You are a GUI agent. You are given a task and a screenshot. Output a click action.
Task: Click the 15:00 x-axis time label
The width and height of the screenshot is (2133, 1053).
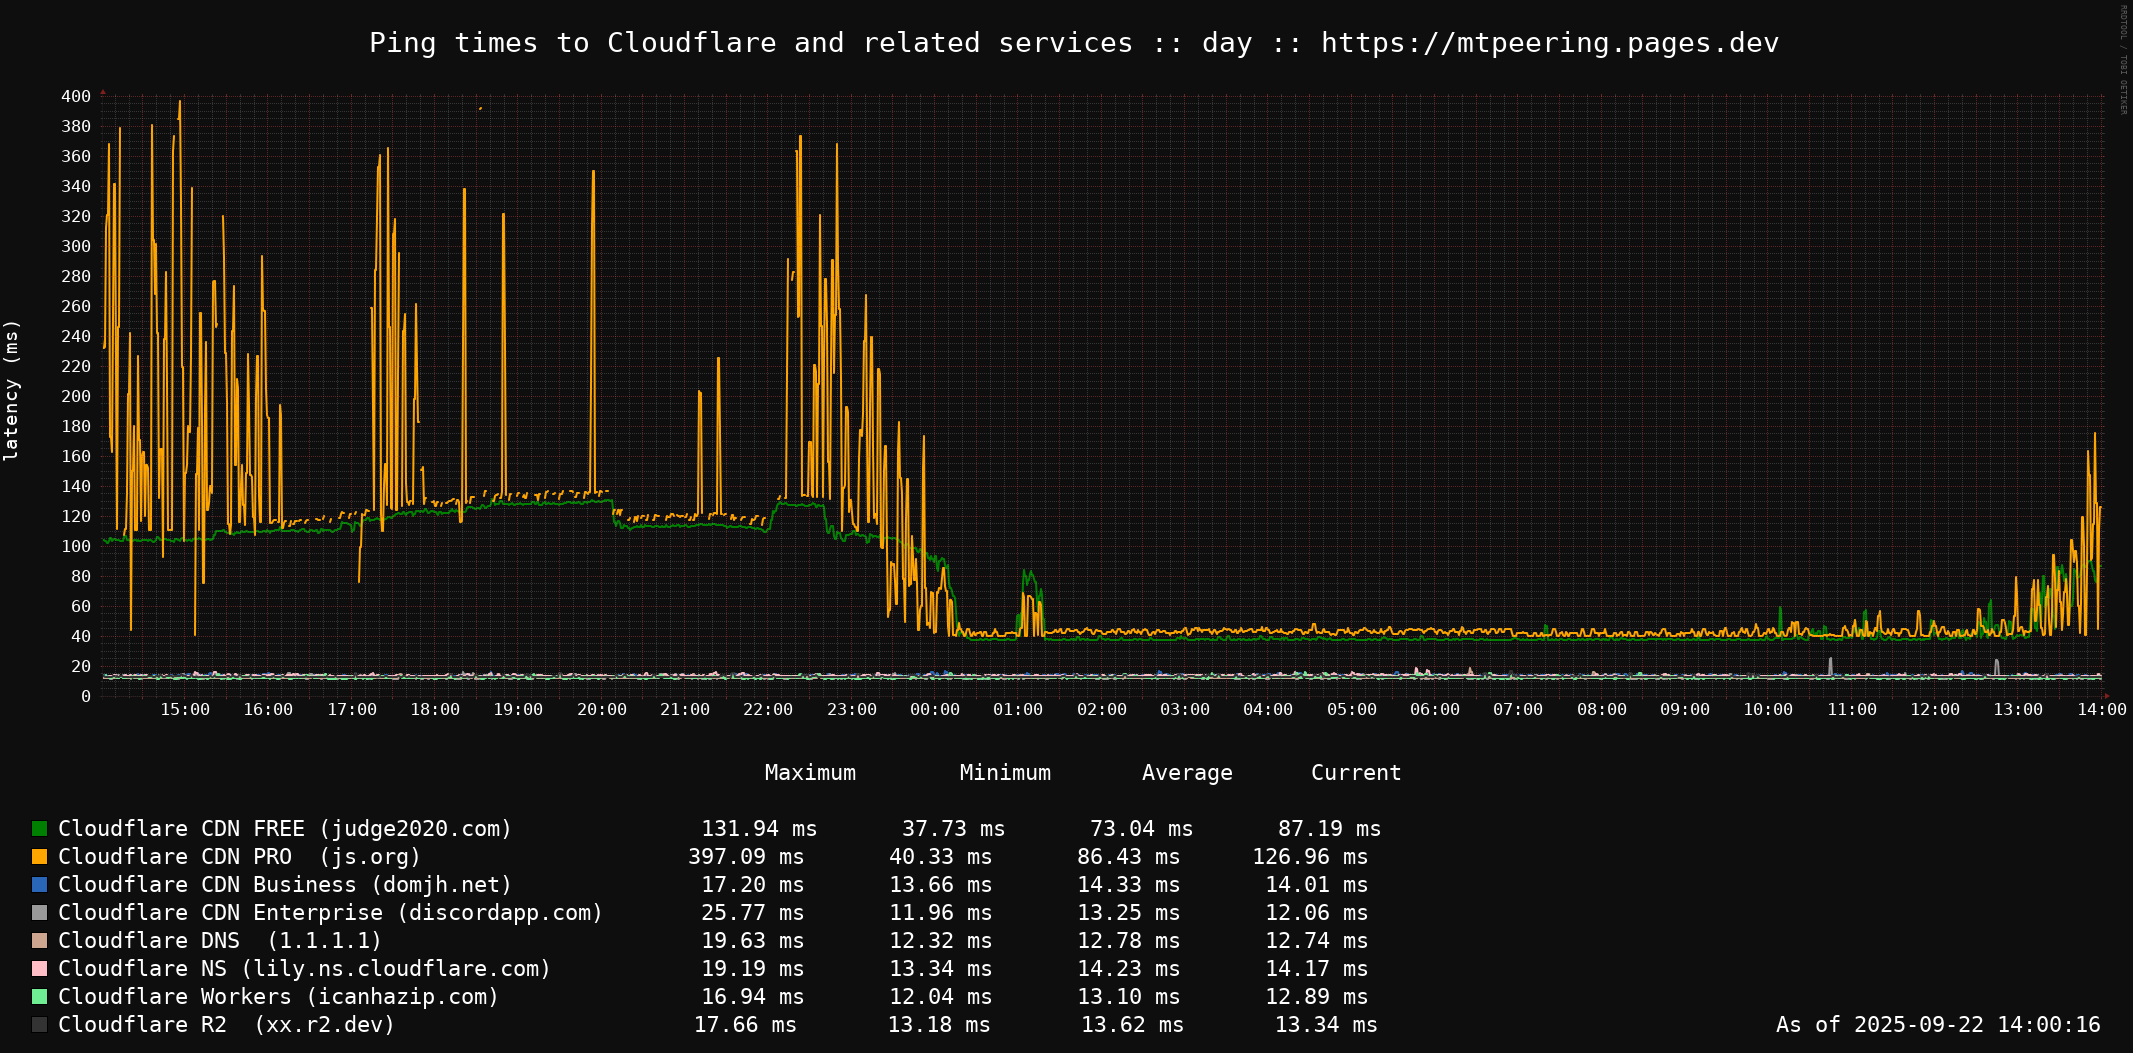185,710
